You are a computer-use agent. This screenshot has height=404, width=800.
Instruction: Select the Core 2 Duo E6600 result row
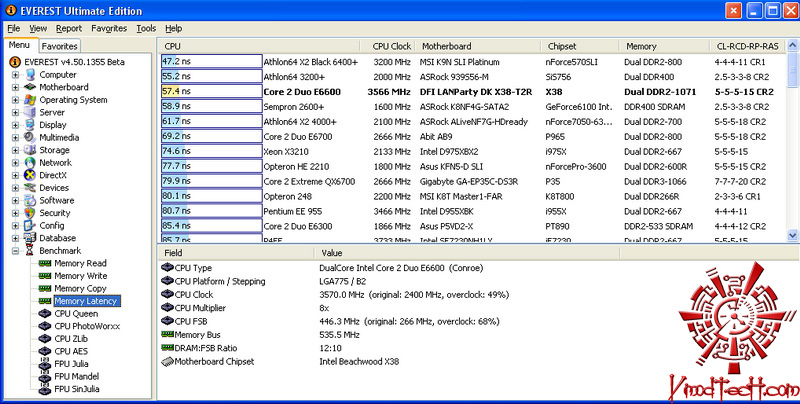point(472,92)
